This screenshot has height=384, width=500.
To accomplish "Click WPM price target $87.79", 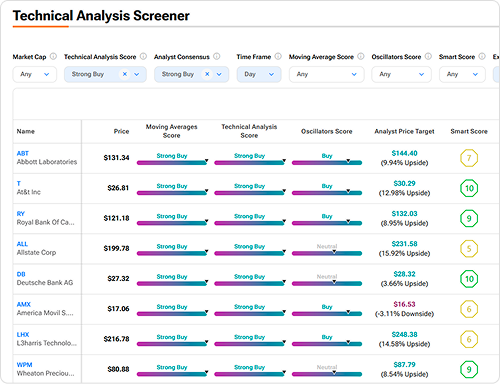I will coord(404,365).
